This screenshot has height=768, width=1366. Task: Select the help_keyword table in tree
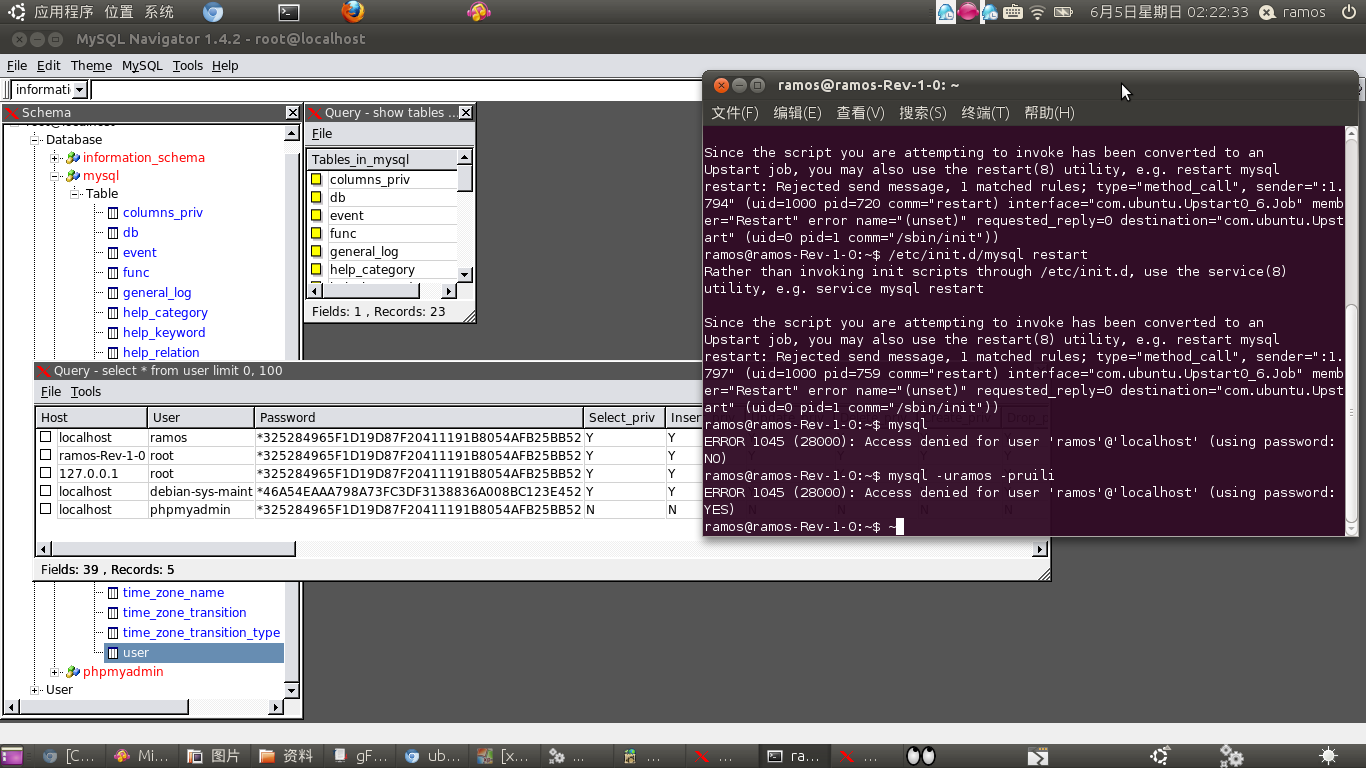coord(164,333)
